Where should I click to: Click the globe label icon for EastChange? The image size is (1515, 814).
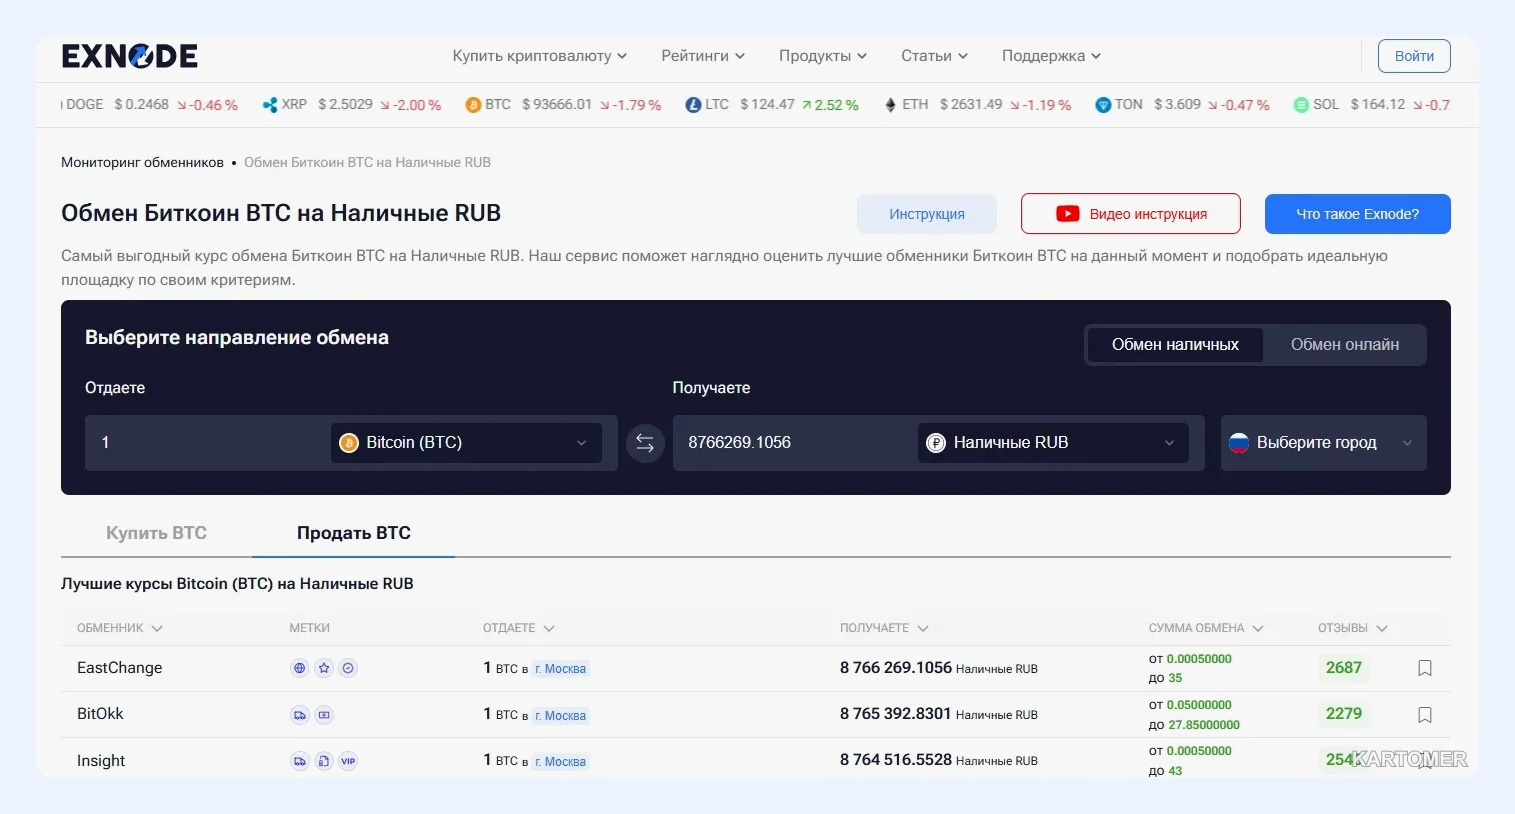click(x=299, y=668)
